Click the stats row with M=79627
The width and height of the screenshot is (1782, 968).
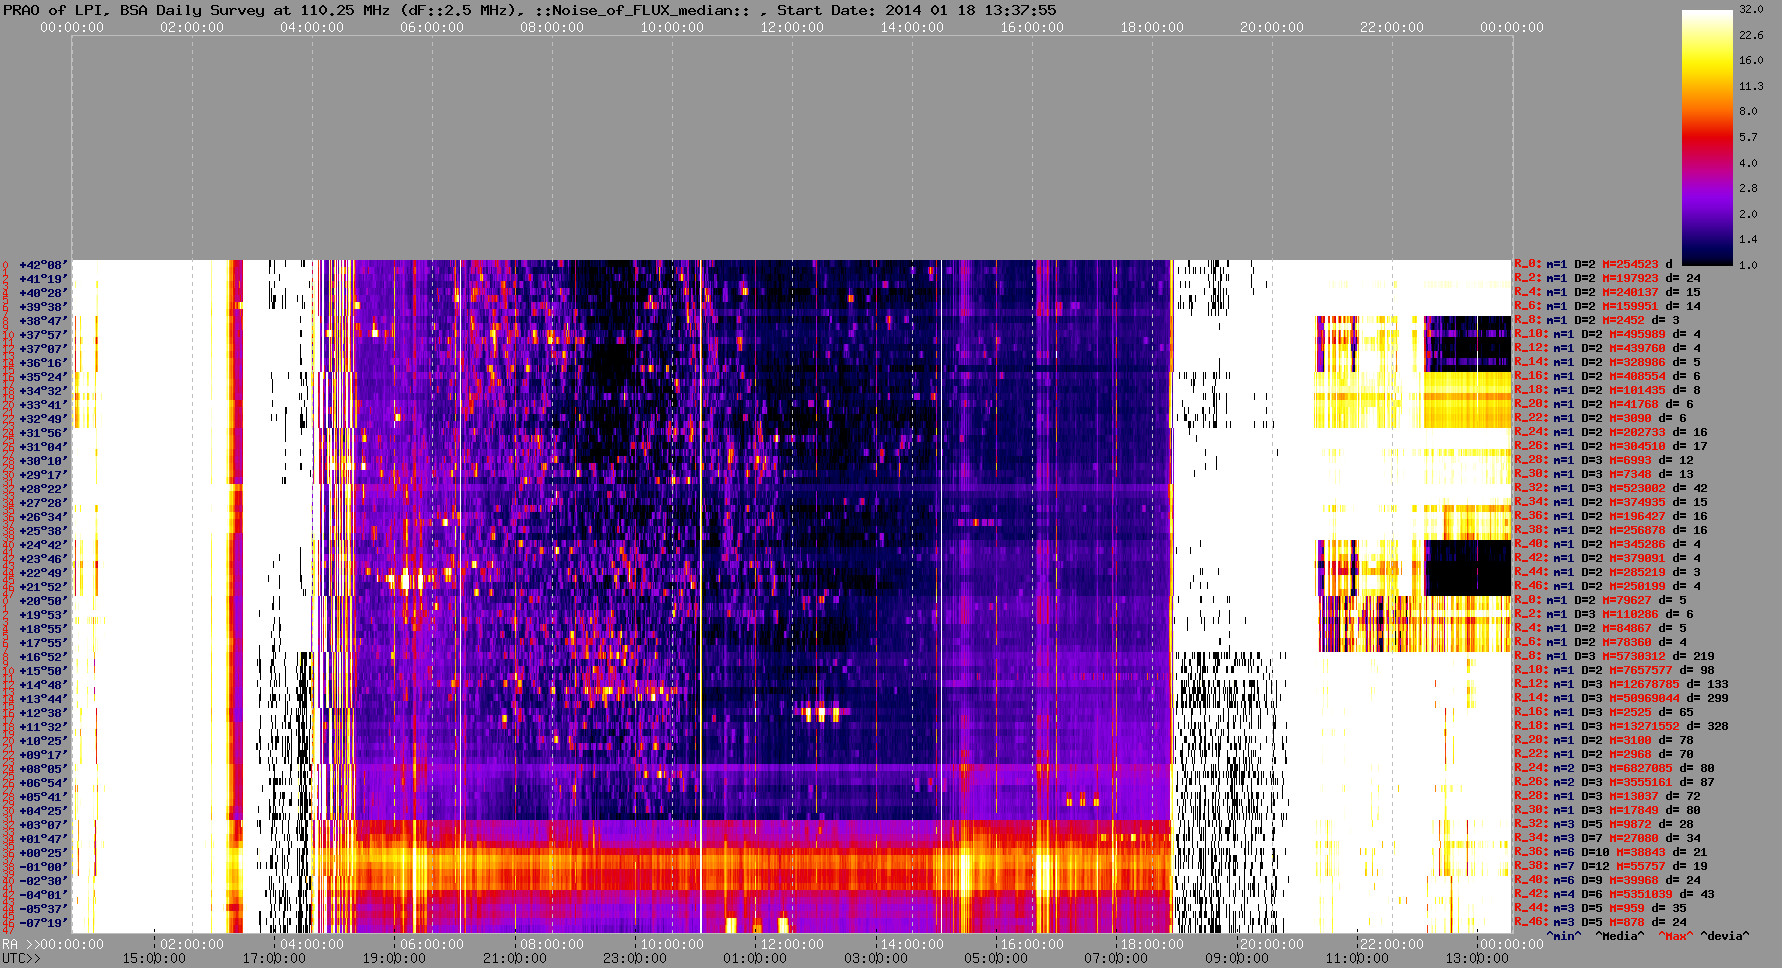click(1600, 601)
